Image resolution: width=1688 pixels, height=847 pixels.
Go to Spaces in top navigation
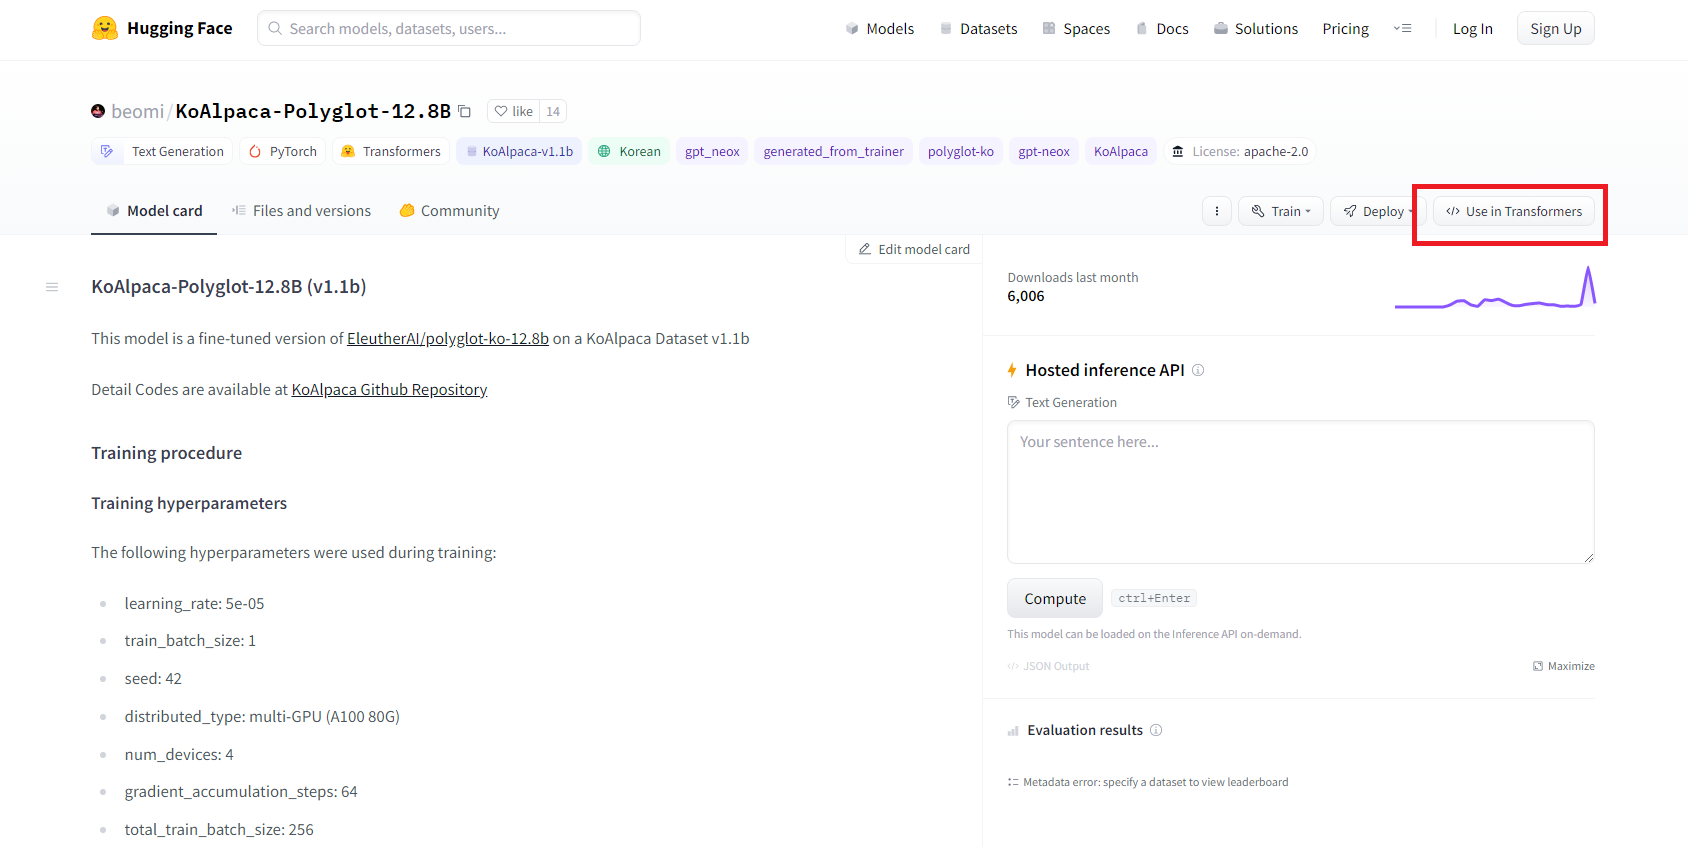tap(1076, 29)
